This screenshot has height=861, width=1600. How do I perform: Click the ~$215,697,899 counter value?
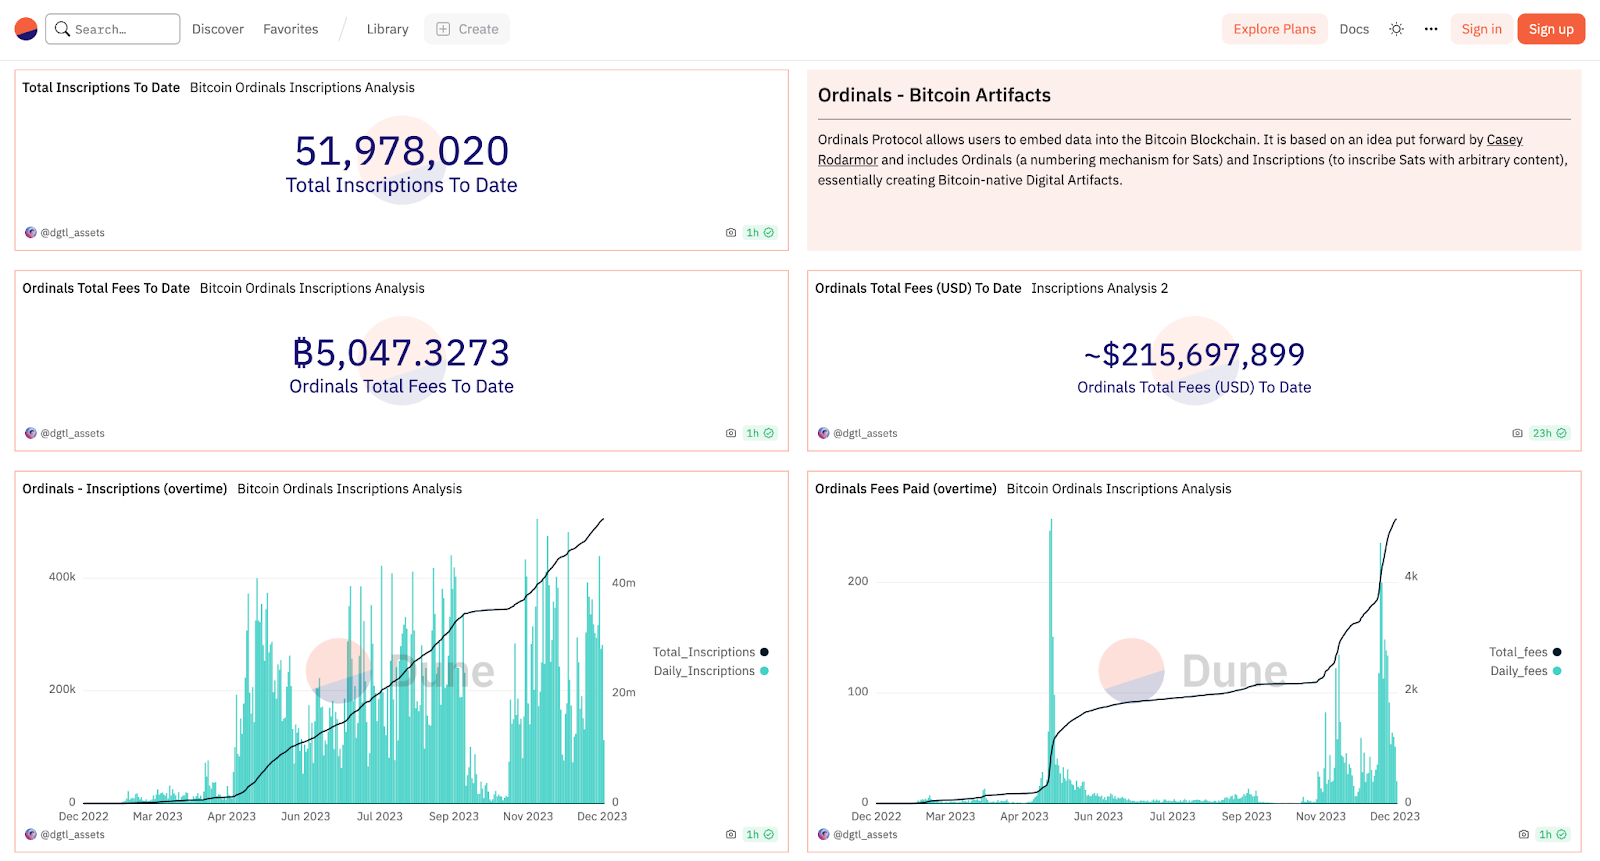[1194, 355]
